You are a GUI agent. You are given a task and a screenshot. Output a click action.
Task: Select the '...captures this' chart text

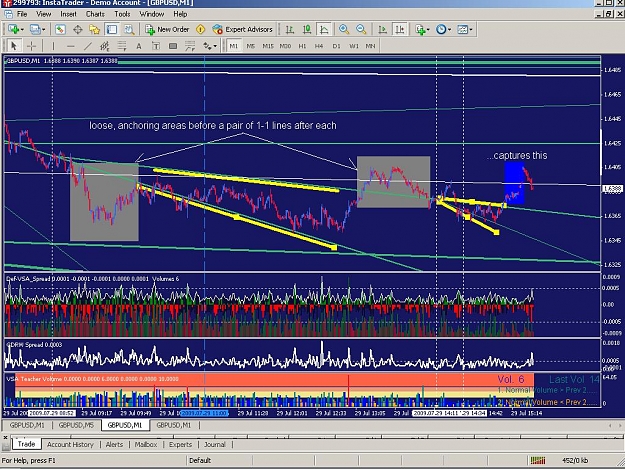coord(517,155)
